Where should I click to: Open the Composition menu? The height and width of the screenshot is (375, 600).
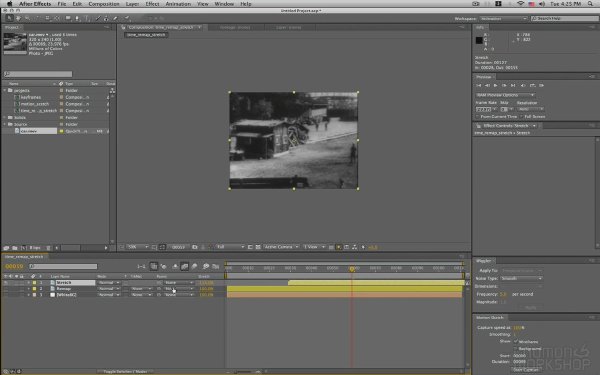[104, 4]
